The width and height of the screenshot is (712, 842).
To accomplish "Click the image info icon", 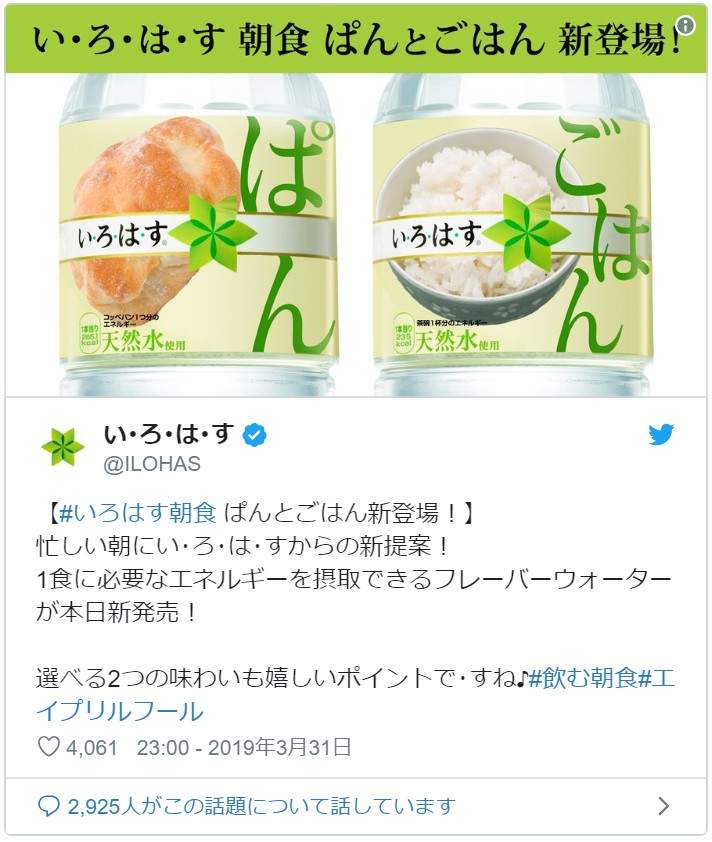I will coord(686,25).
